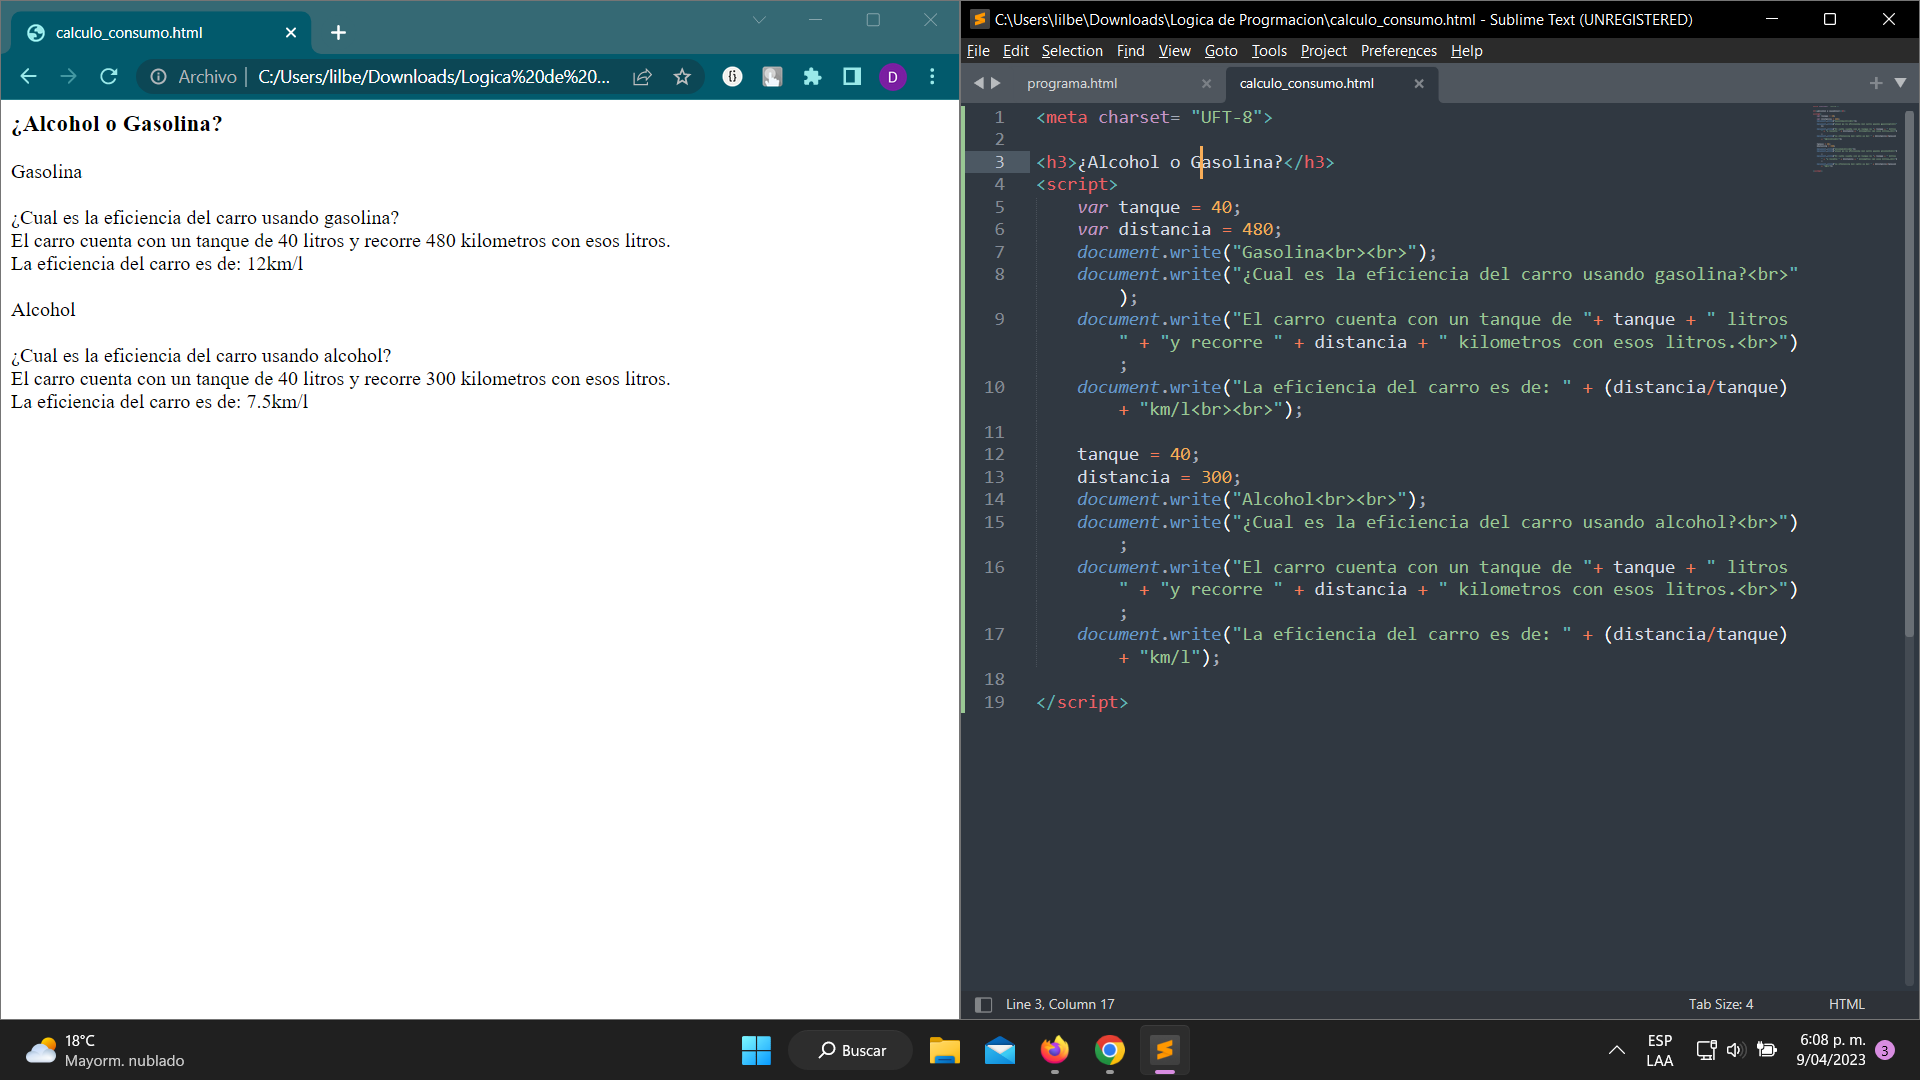Add new tab with plus in Sublime
Viewport: 1920px width, 1080px height.
[1876, 83]
